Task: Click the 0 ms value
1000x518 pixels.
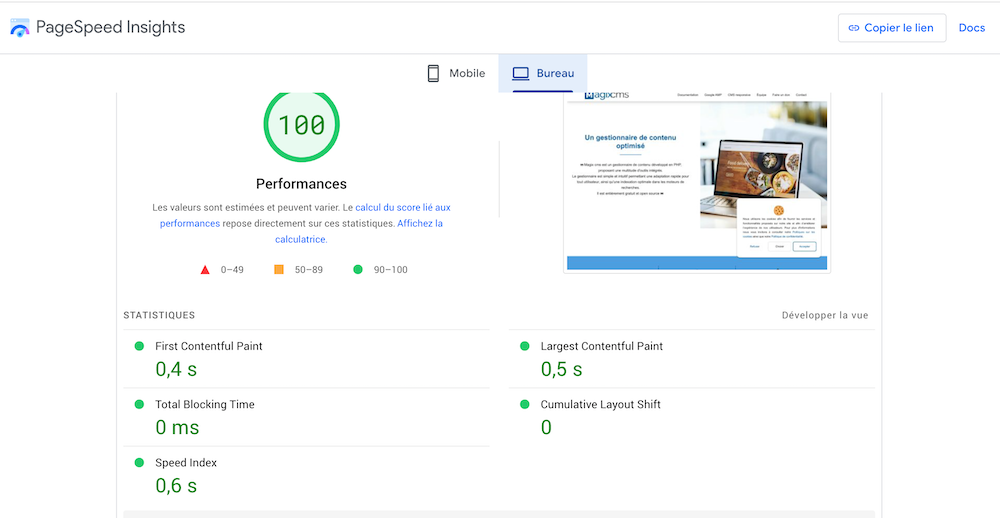Action: 177,427
